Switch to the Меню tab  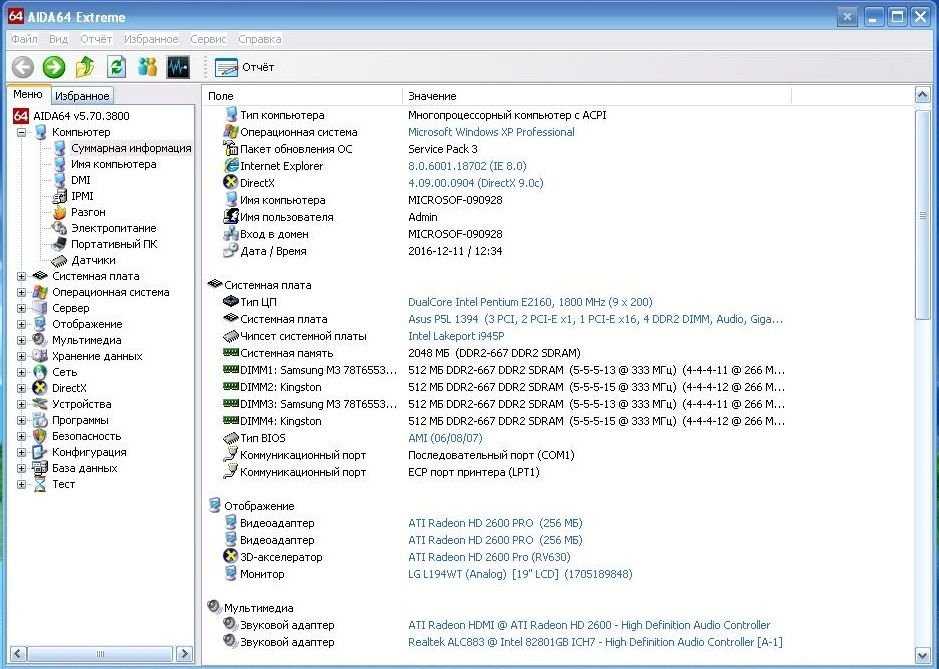point(28,95)
